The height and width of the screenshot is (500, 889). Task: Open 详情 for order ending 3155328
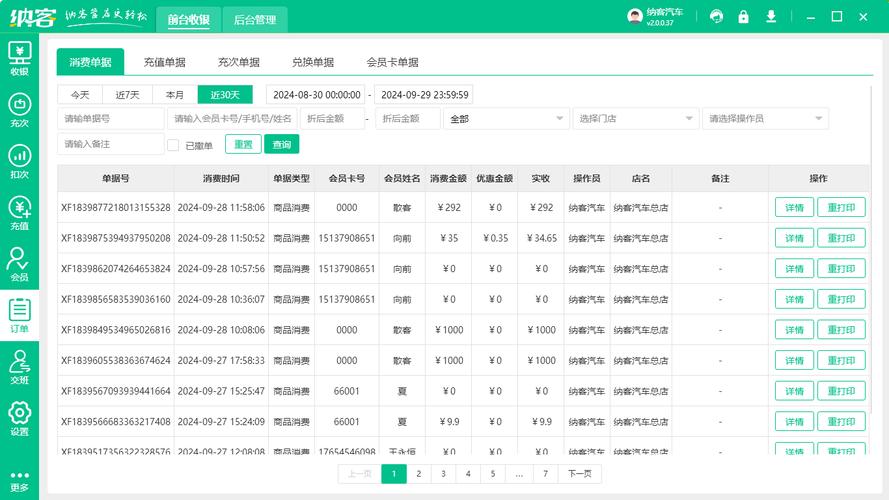point(794,207)
